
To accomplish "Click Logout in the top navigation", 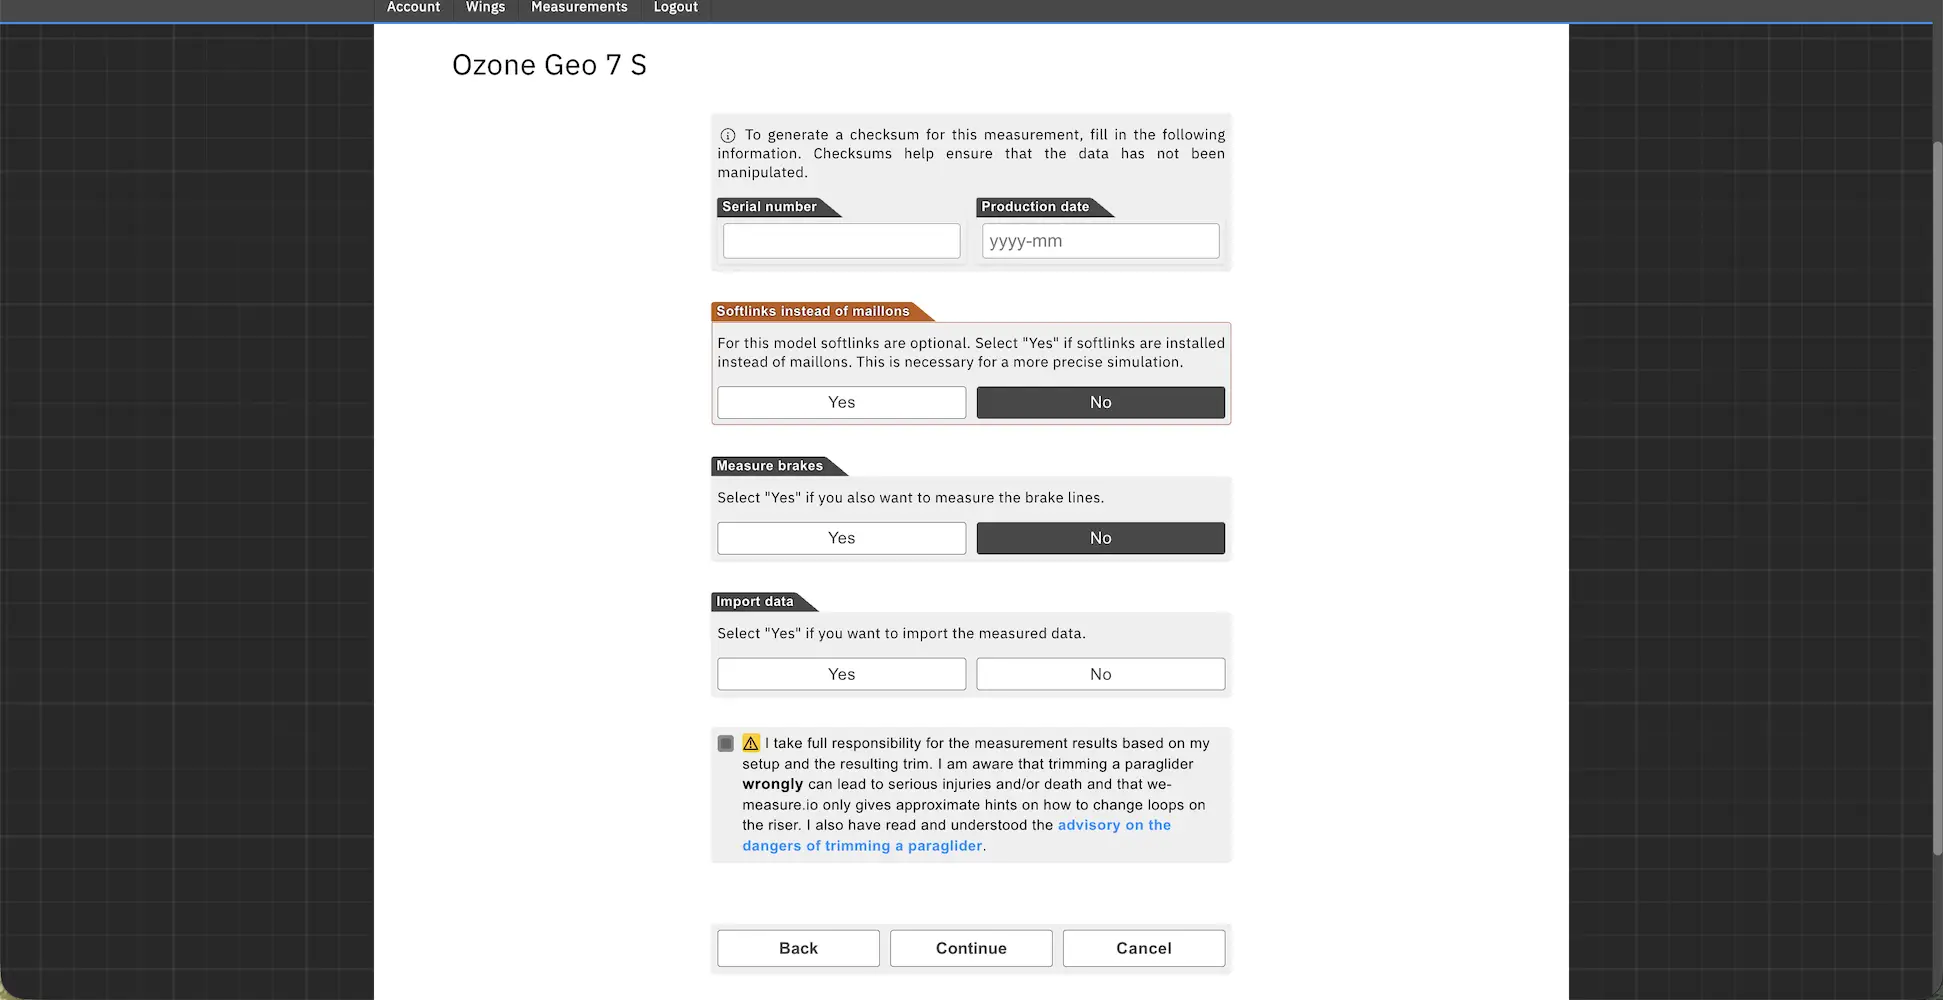I will tap(675, 8).
